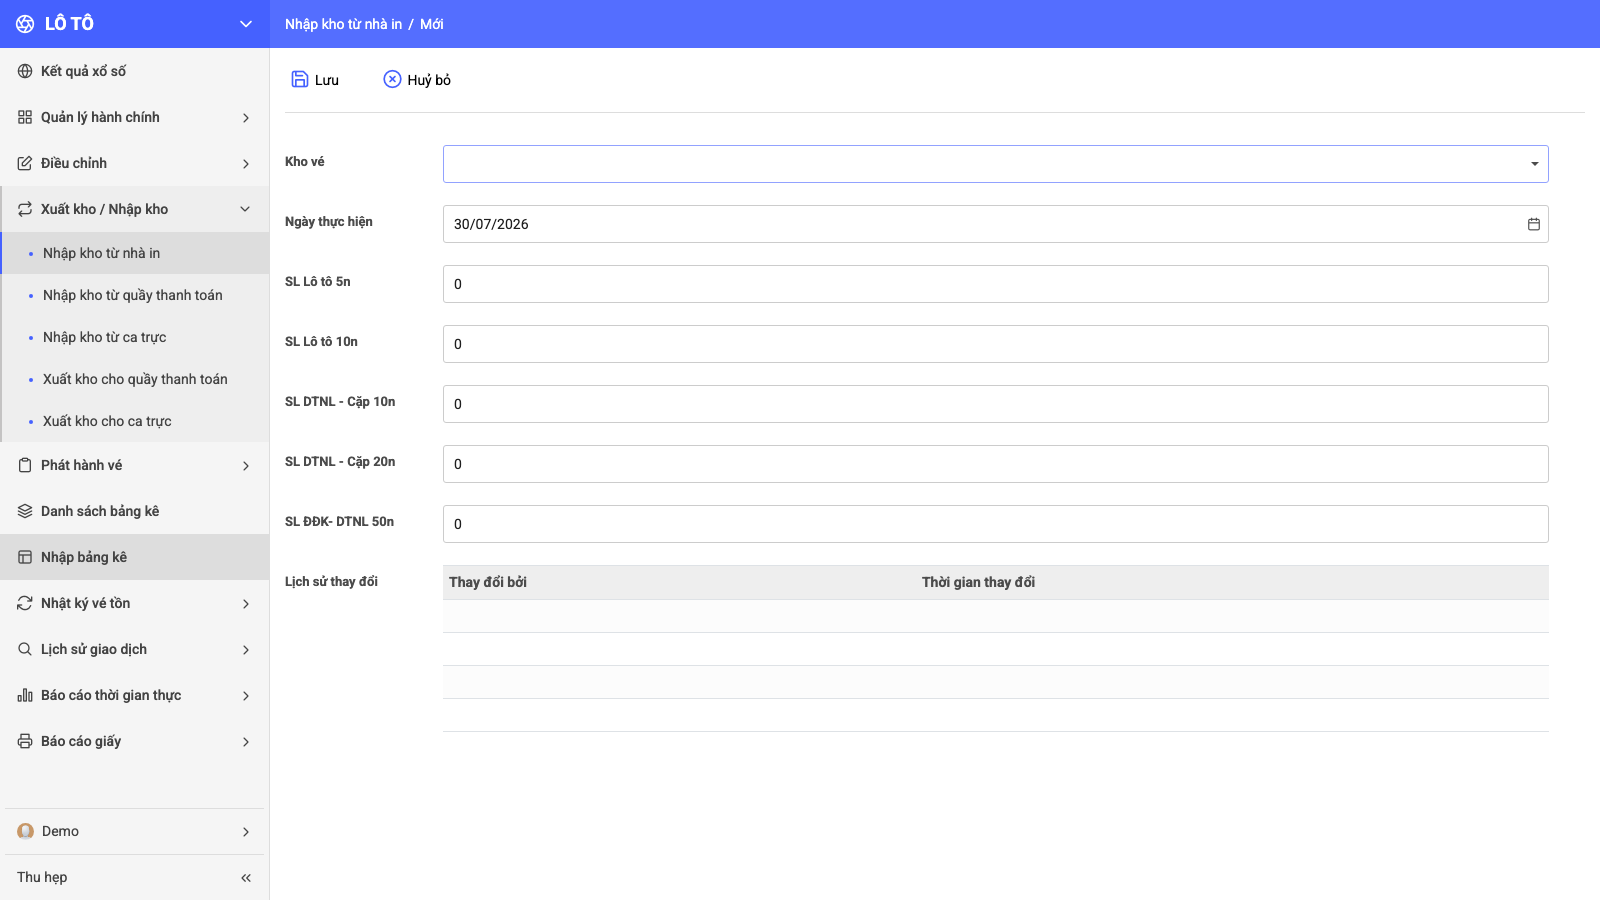This screenshot has height=900, width=1600.
Task: Click the Thay đổi bởi column header
Action: tap(488, 582)
